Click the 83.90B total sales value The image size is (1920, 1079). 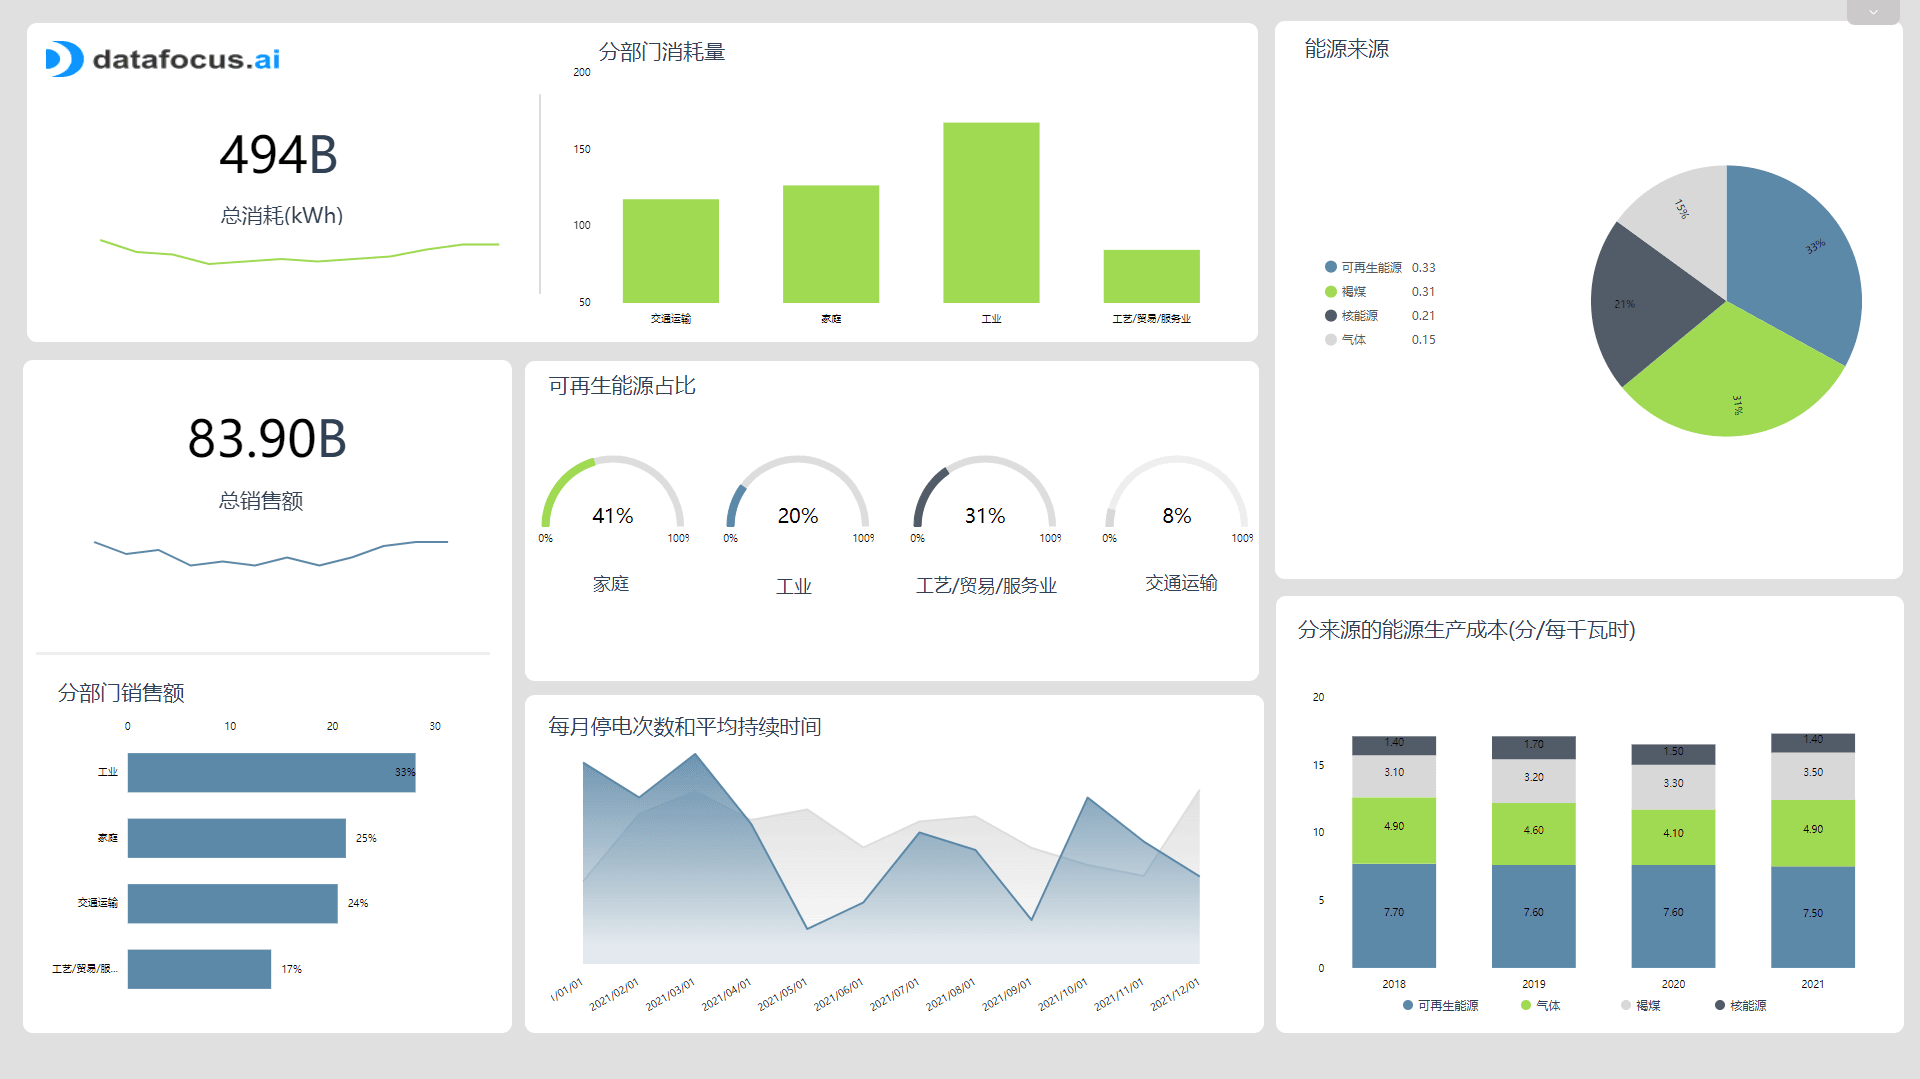coord(267,438)
